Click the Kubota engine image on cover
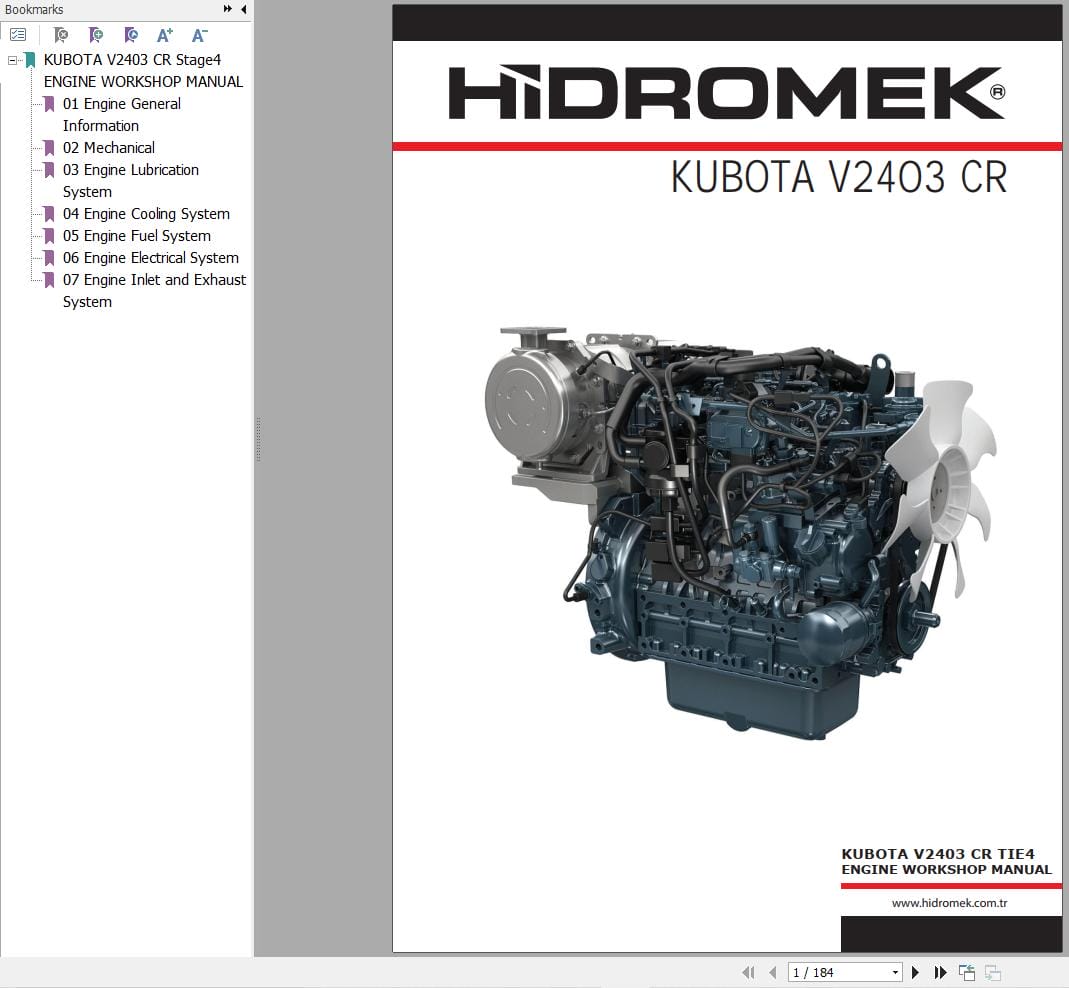This screenshot has height=988, width=1069. coord(740,533)
